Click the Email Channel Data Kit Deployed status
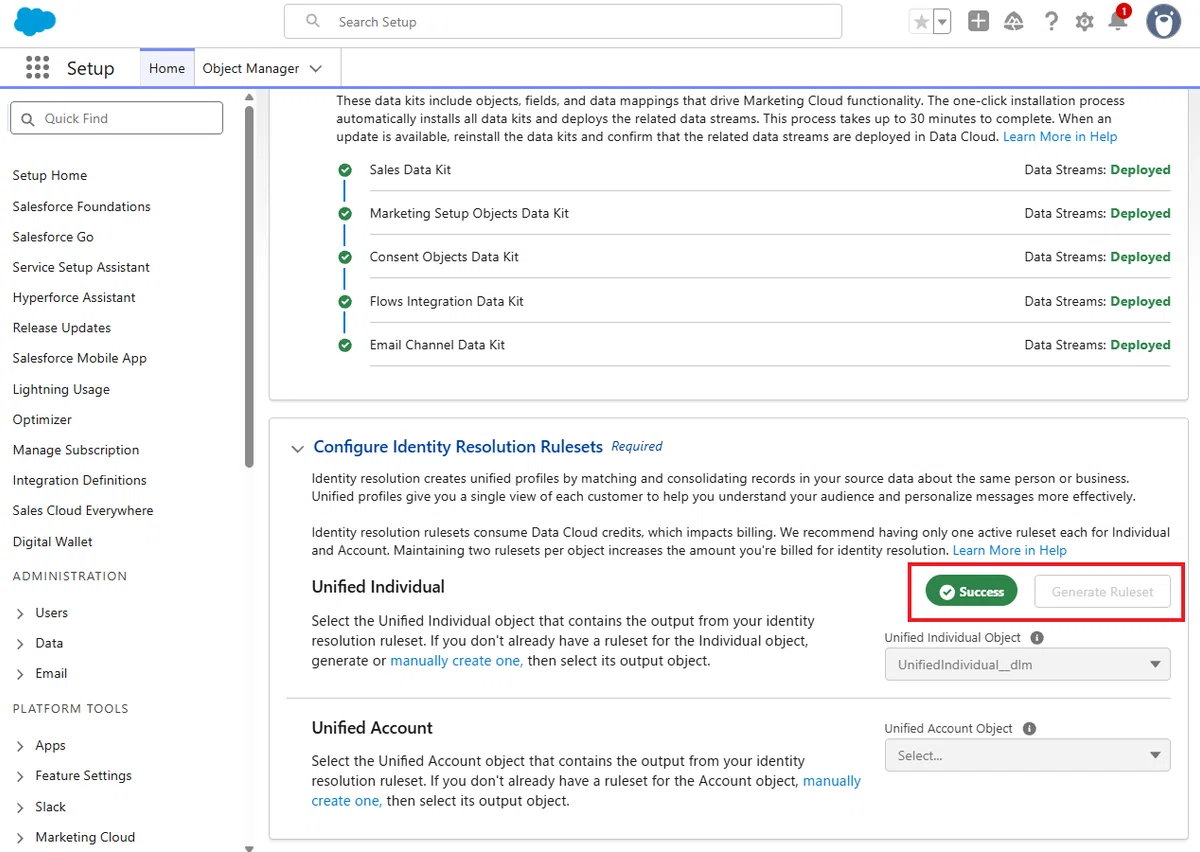Viewport: 1200px width, 852px height. [x=1140, y=345]
